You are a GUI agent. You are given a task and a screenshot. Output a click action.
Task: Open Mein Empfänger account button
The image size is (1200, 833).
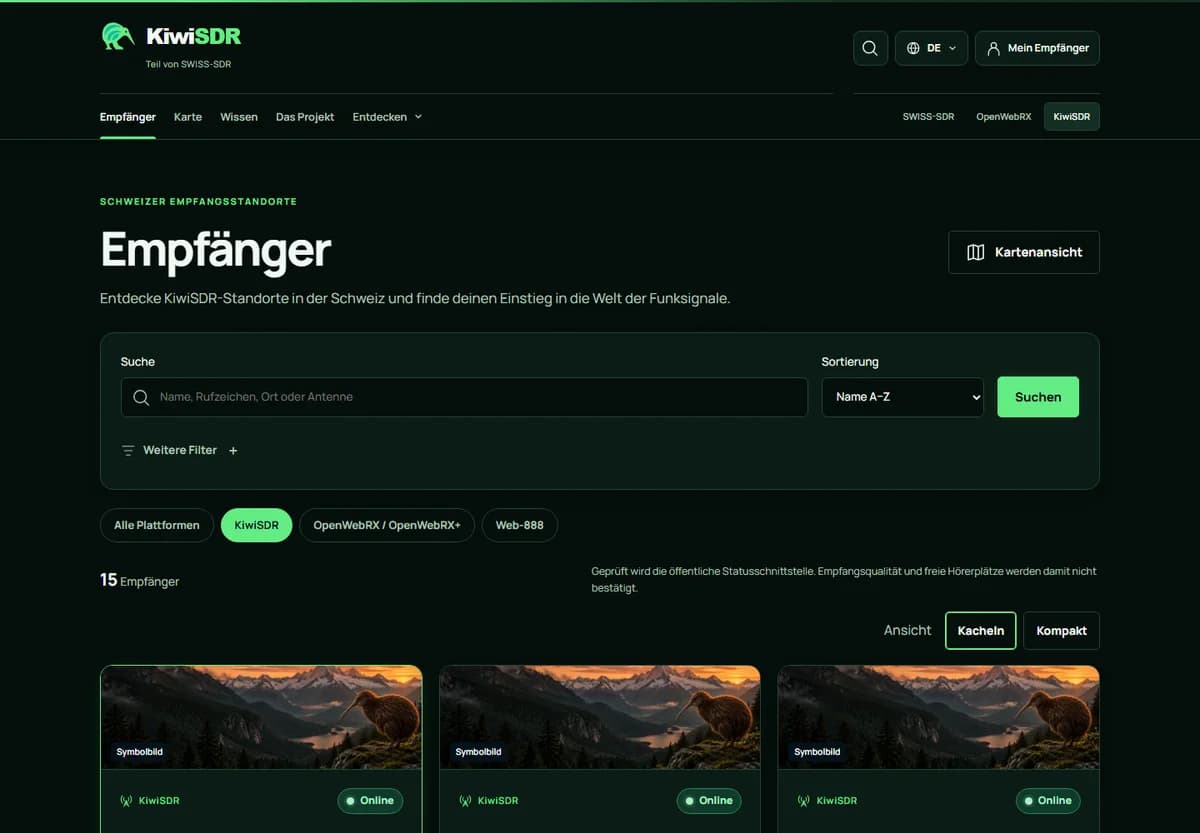(1037, 48)
